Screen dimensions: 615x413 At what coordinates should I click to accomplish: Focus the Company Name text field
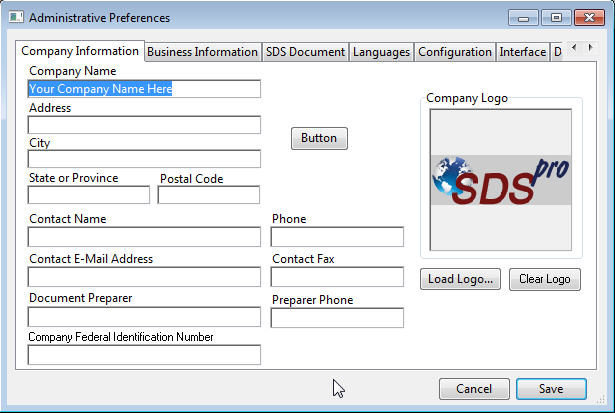[x=144, y=89]
